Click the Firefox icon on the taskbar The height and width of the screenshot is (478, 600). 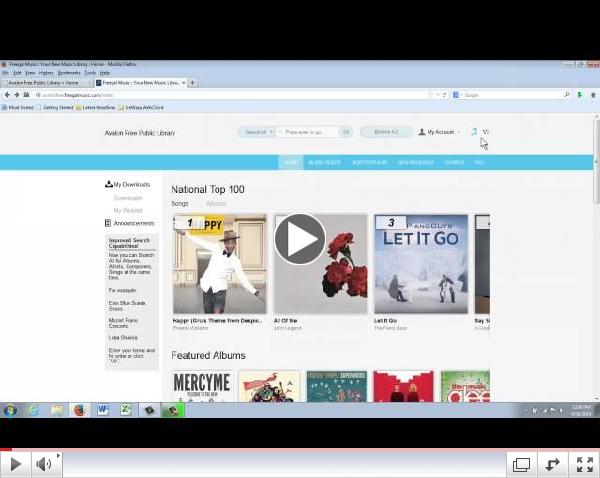pyautogui.click(x=80, y=410)
